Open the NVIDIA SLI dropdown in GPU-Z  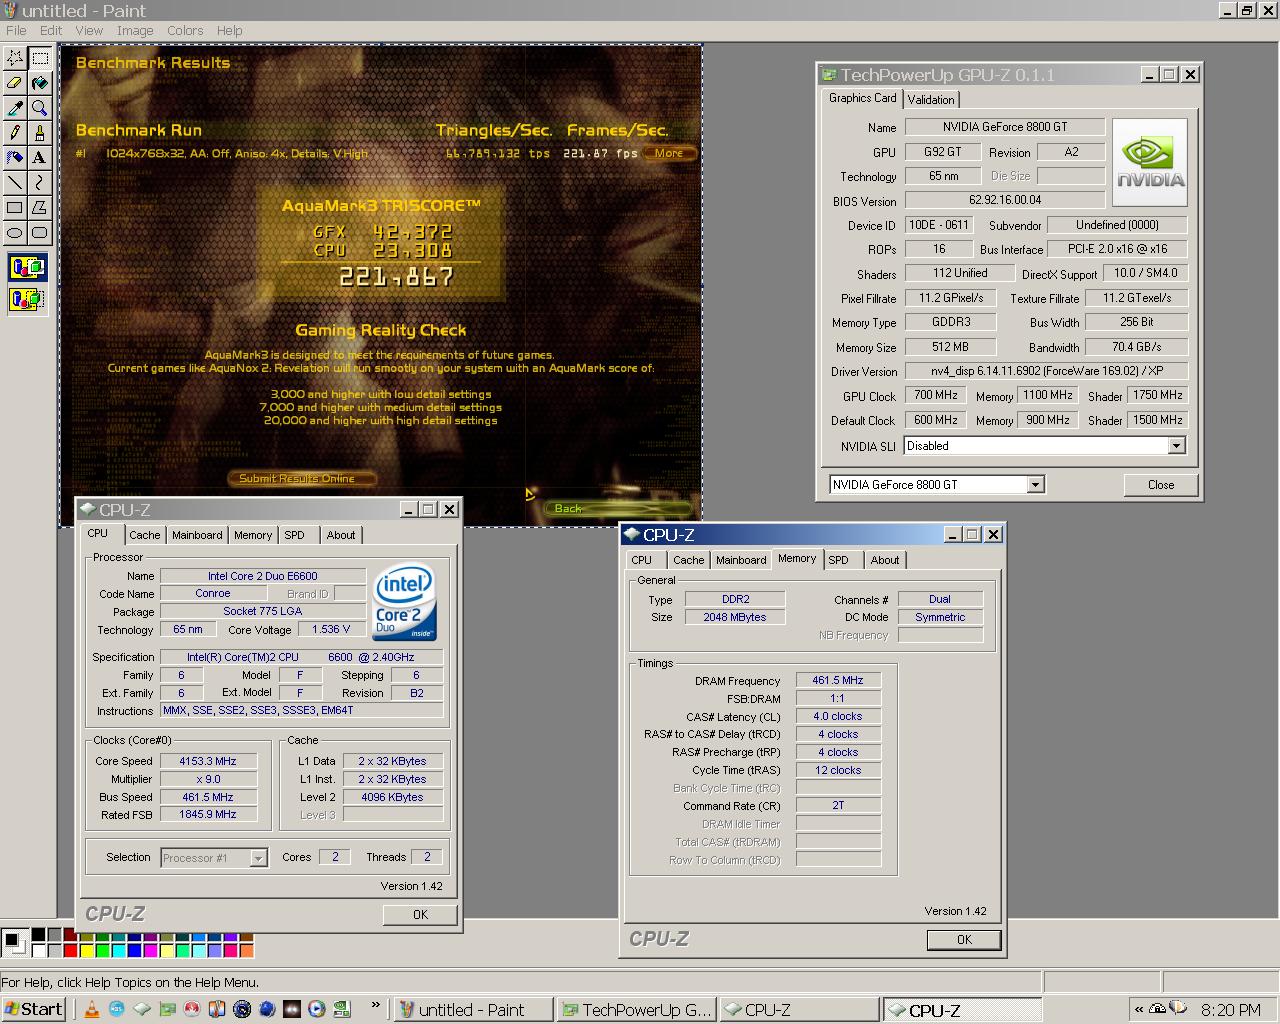point(1176,446)
